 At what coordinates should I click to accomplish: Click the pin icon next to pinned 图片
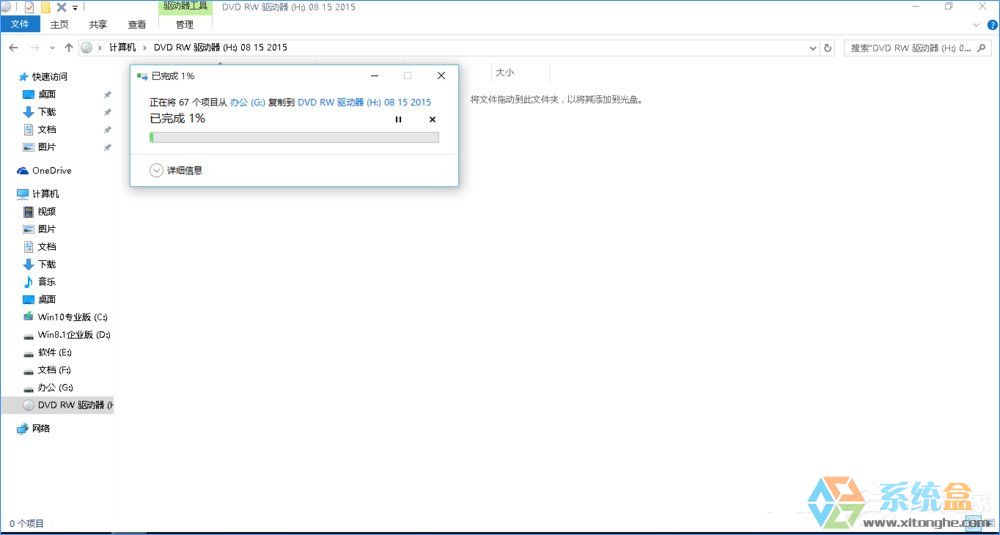point(107,147)
